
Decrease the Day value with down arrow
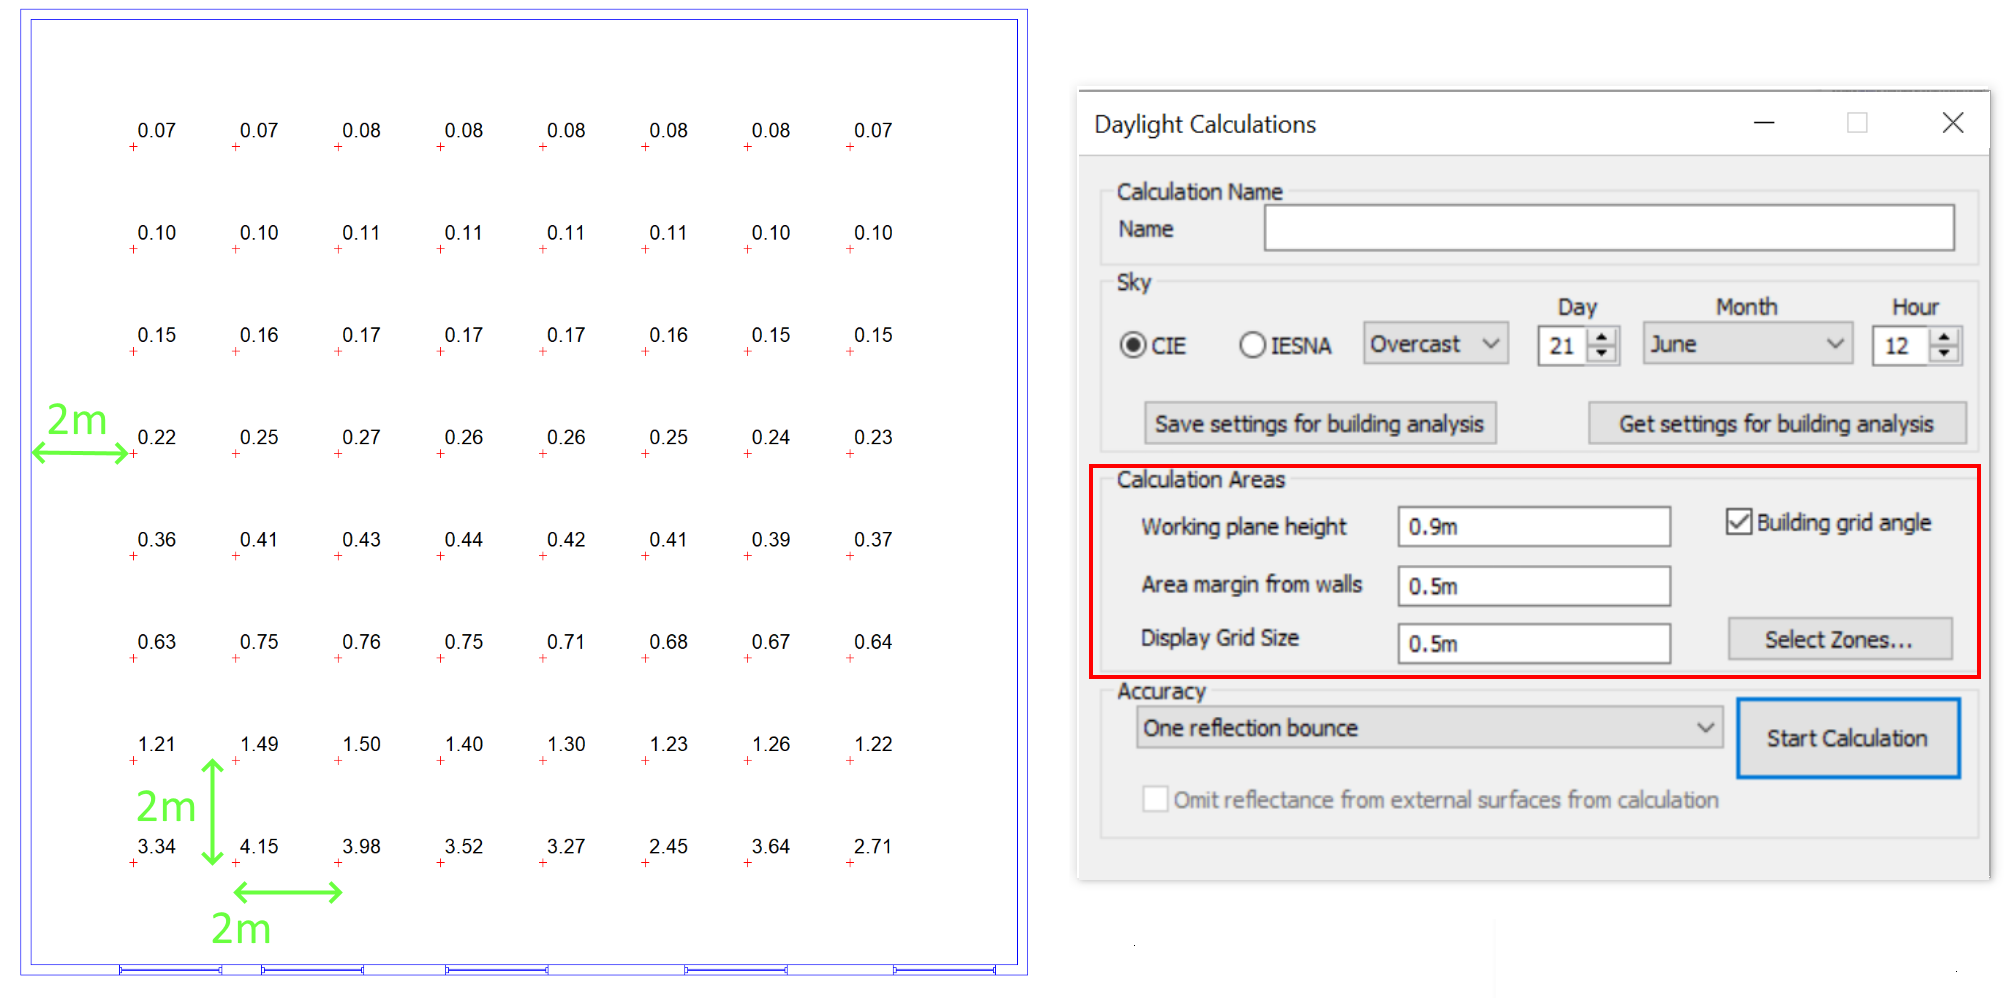click(1602, 354)
